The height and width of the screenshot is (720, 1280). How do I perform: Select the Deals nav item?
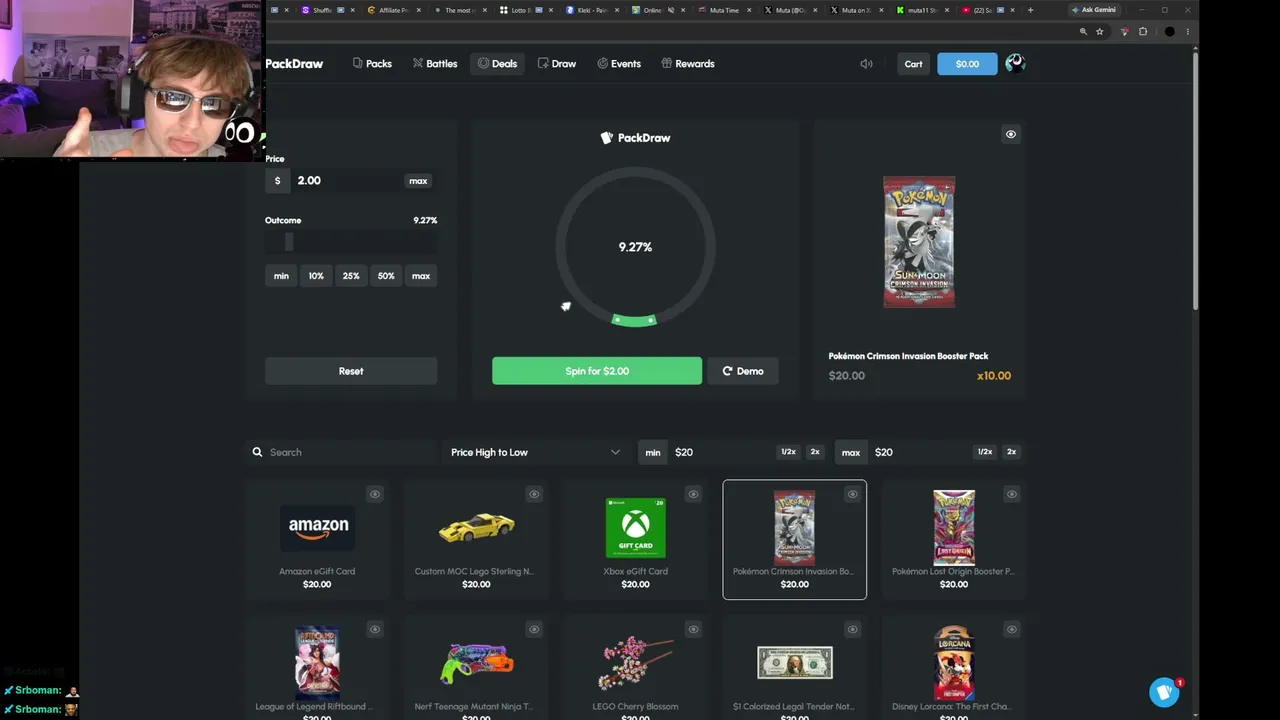(x=497, y=64)
